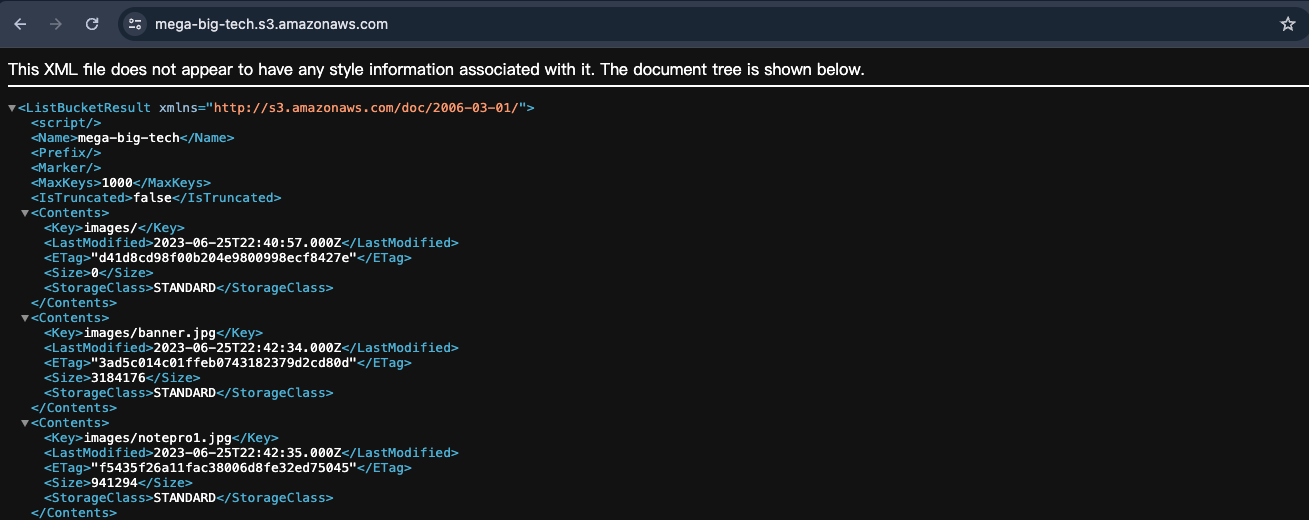Viewport: 1309px width, 520px height.
Task: Click the ETag starting with f5435f26
Action: pos(223,468)
